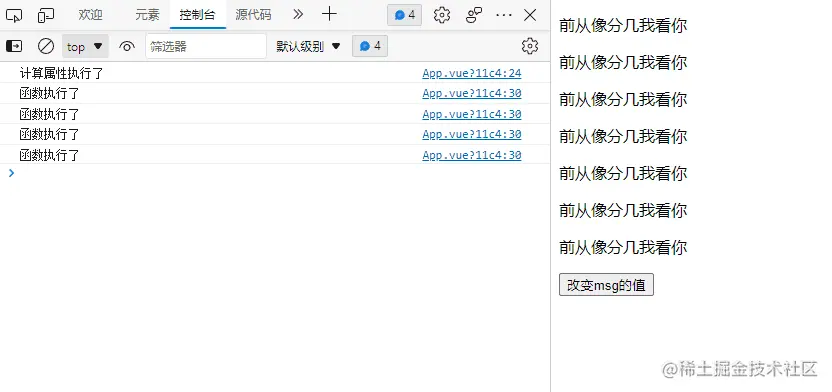Activate the inspect element picker icon

tap(14, 15)
